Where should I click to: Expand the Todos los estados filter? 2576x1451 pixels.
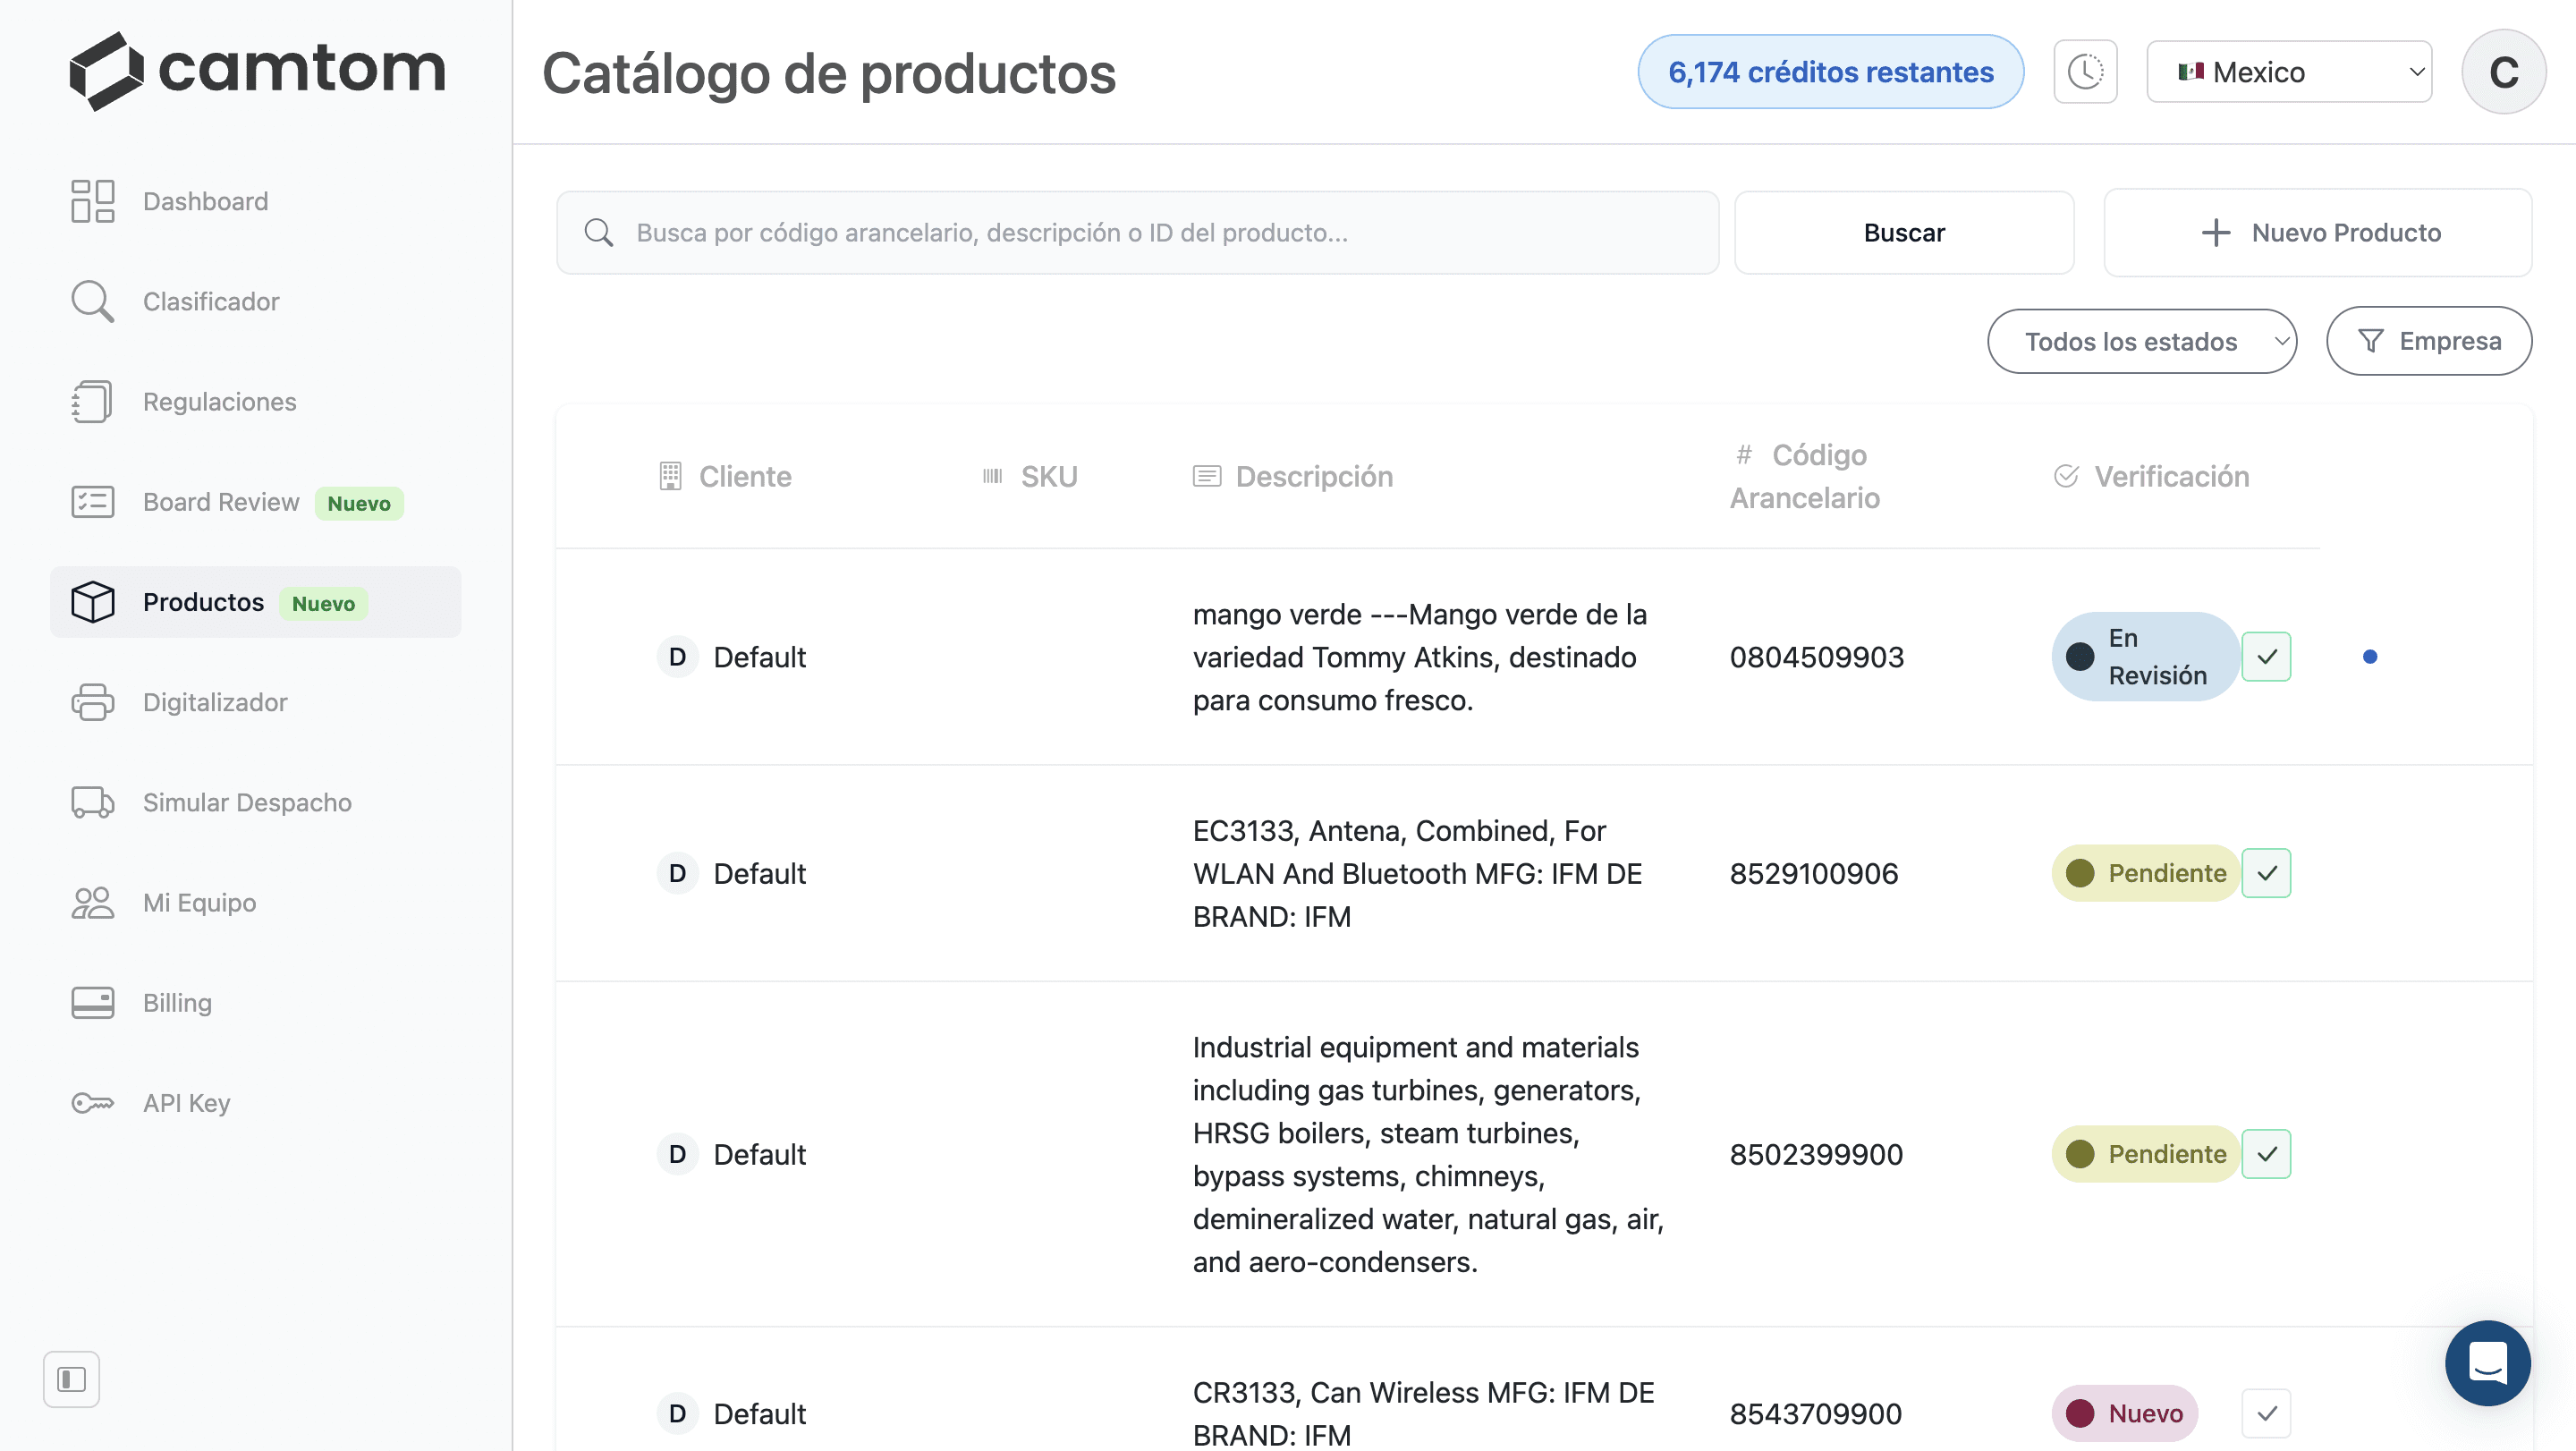(x=2142, y=341)
